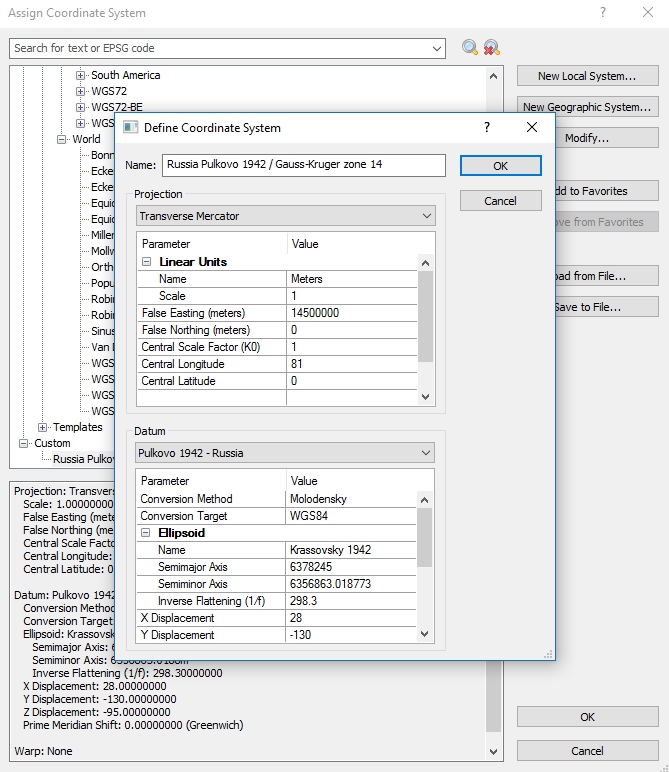Close the Define Coordinate System dialog
The height and width of the screenshot is (772, 669).
(x=532, y=127)
